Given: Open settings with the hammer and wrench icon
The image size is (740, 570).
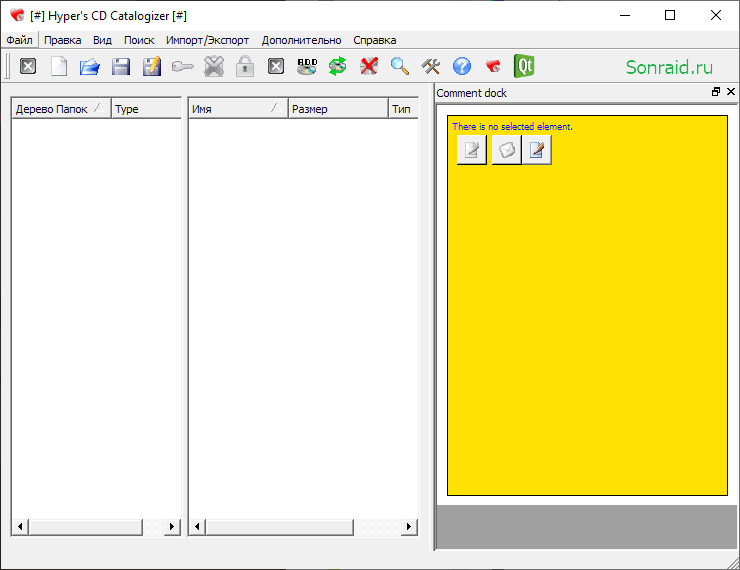Looking at the screenshot, I should [x=430, y=67].
